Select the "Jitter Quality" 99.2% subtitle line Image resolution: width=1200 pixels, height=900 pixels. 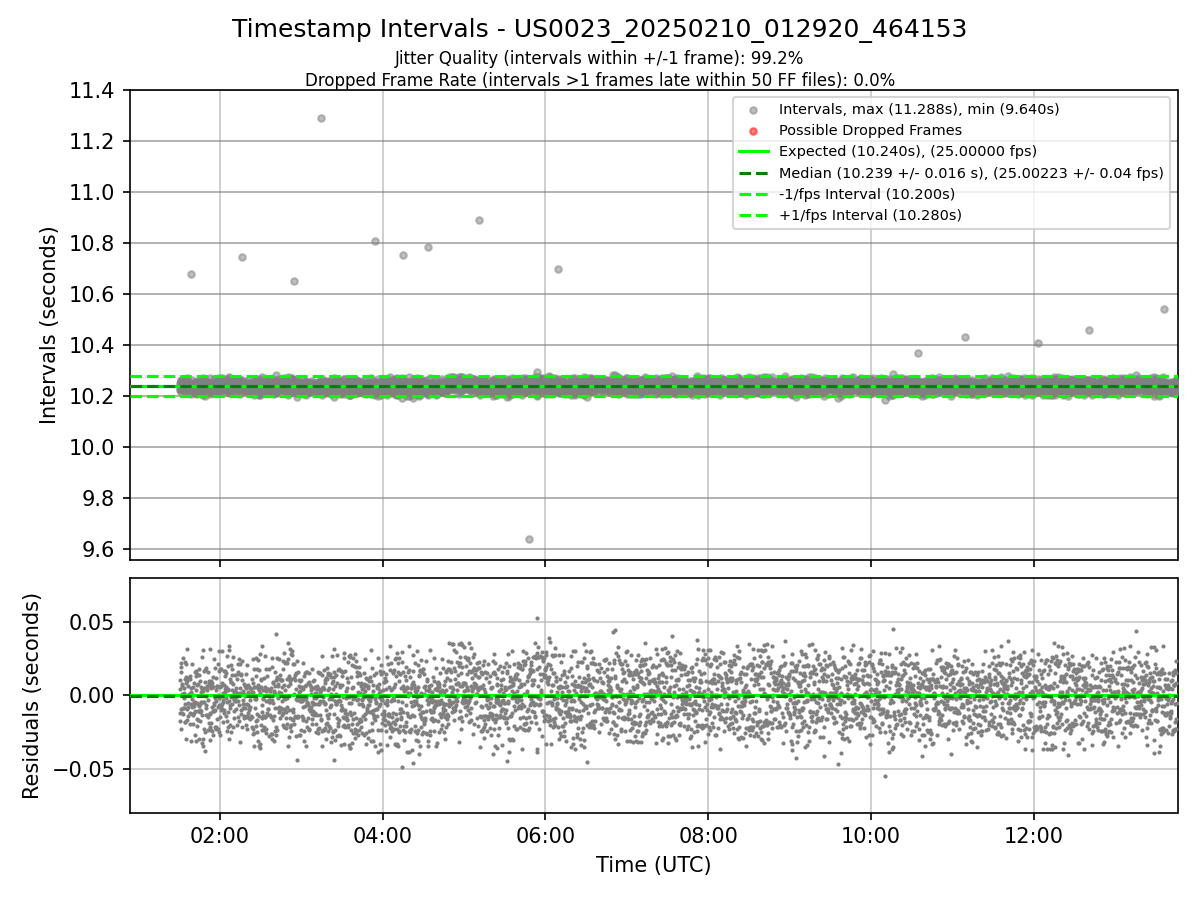point(599,58)
